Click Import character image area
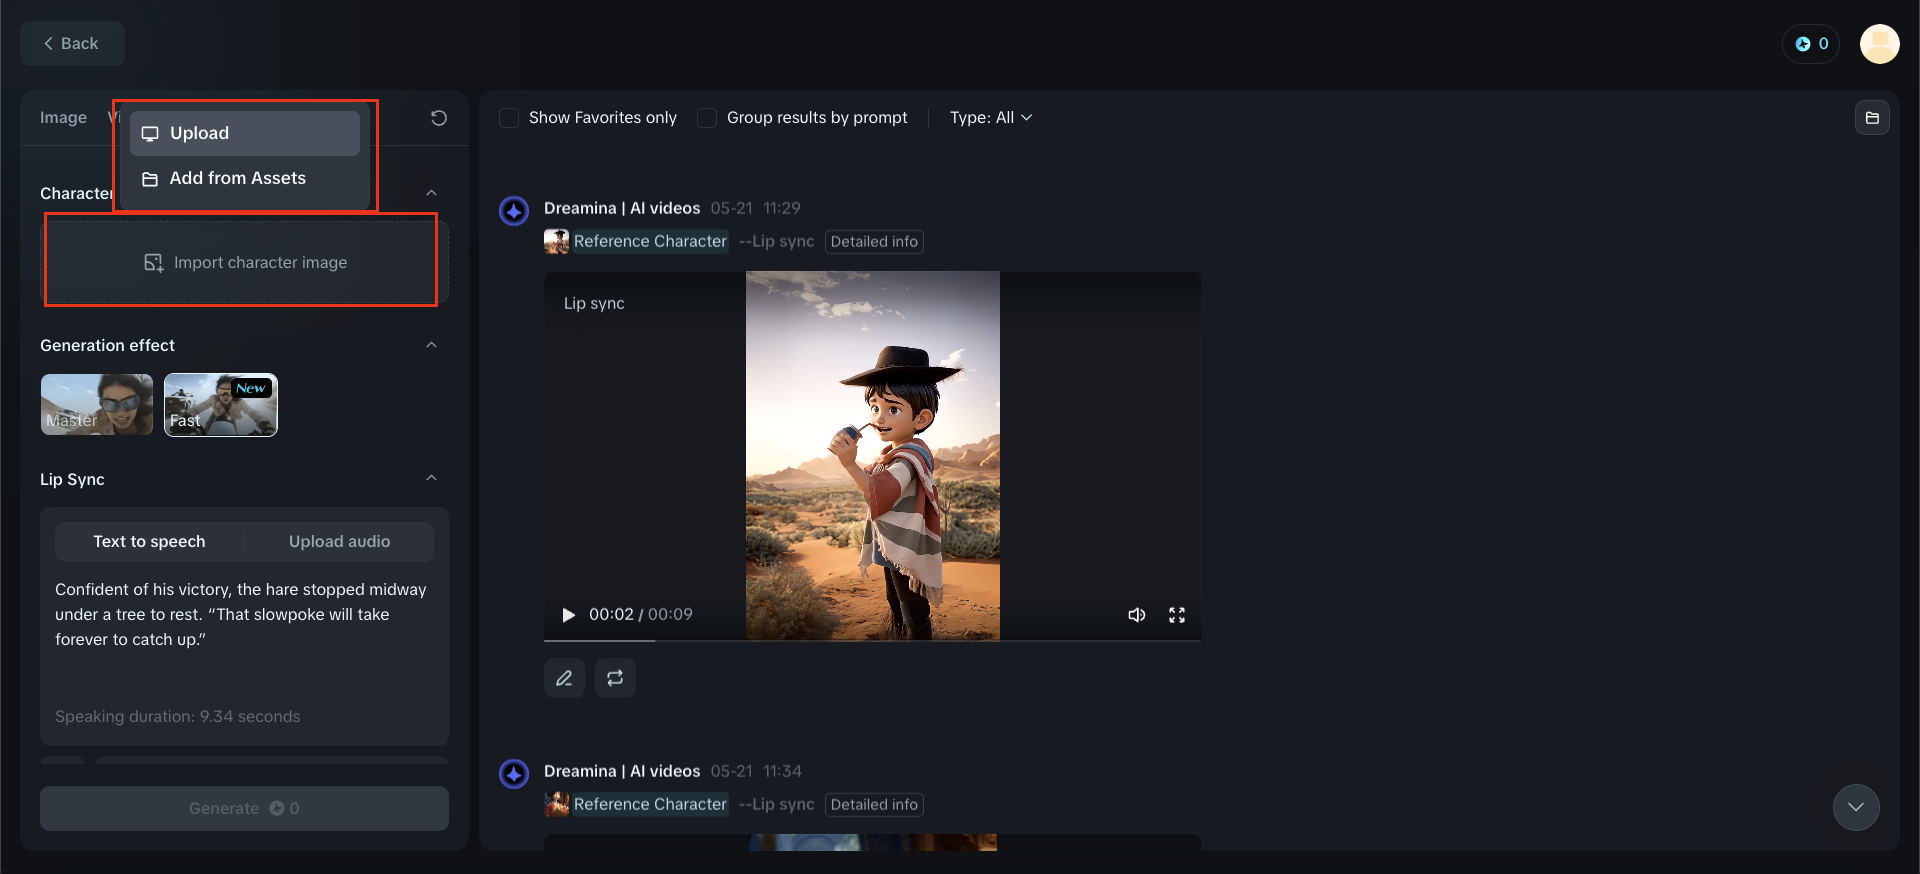 [244, 262]
